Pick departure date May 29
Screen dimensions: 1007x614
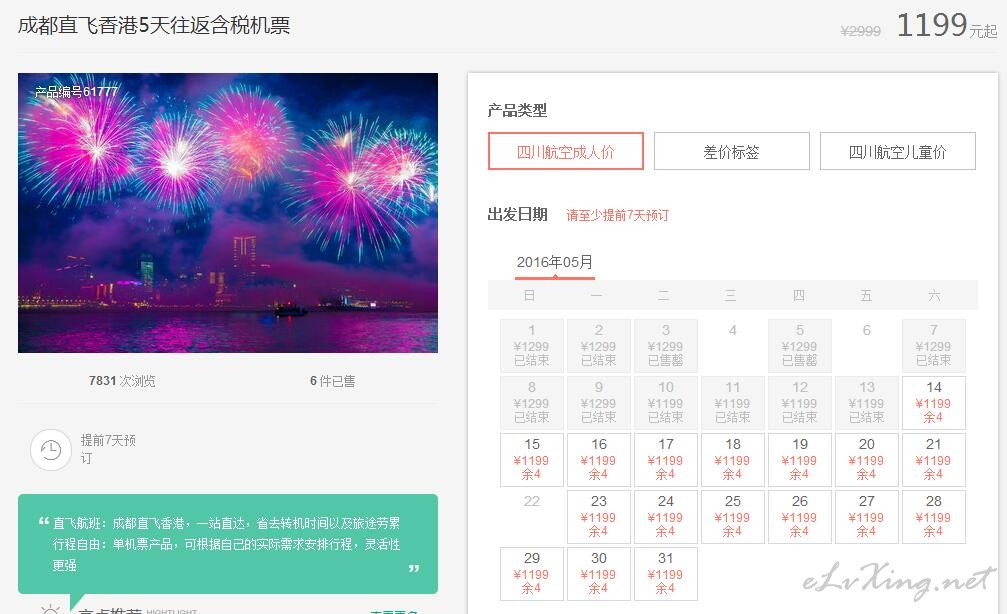click(532, 574)
